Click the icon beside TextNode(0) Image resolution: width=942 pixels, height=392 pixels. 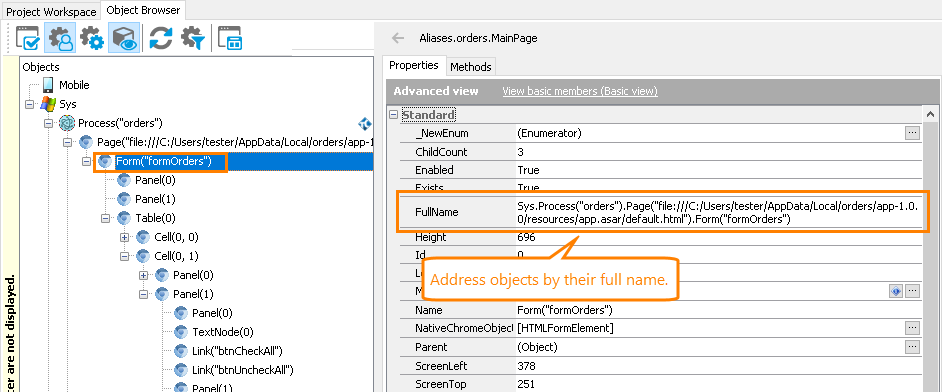(x=181, y=331)
